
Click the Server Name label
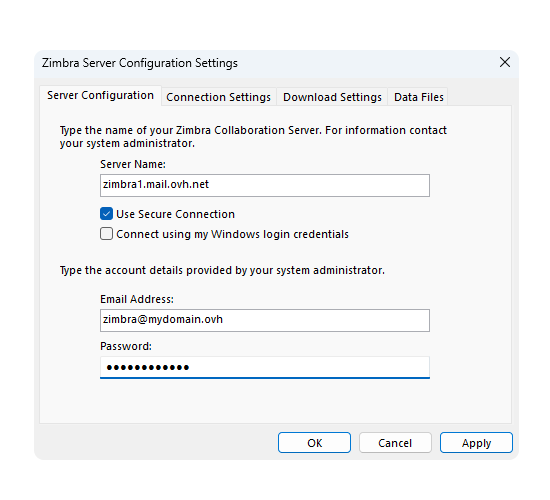click(x=133, y=164)
